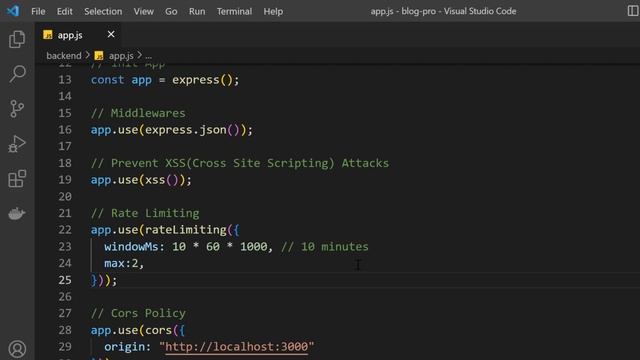This screenshot has height=360, width=640.
Task: Click line number 22 in gutter
Action: 64,230
